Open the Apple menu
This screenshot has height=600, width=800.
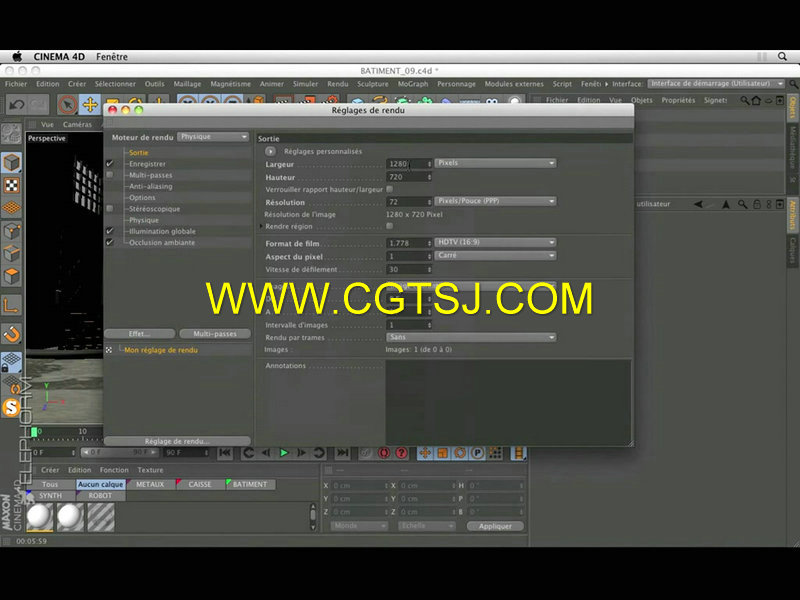(17, 56)
